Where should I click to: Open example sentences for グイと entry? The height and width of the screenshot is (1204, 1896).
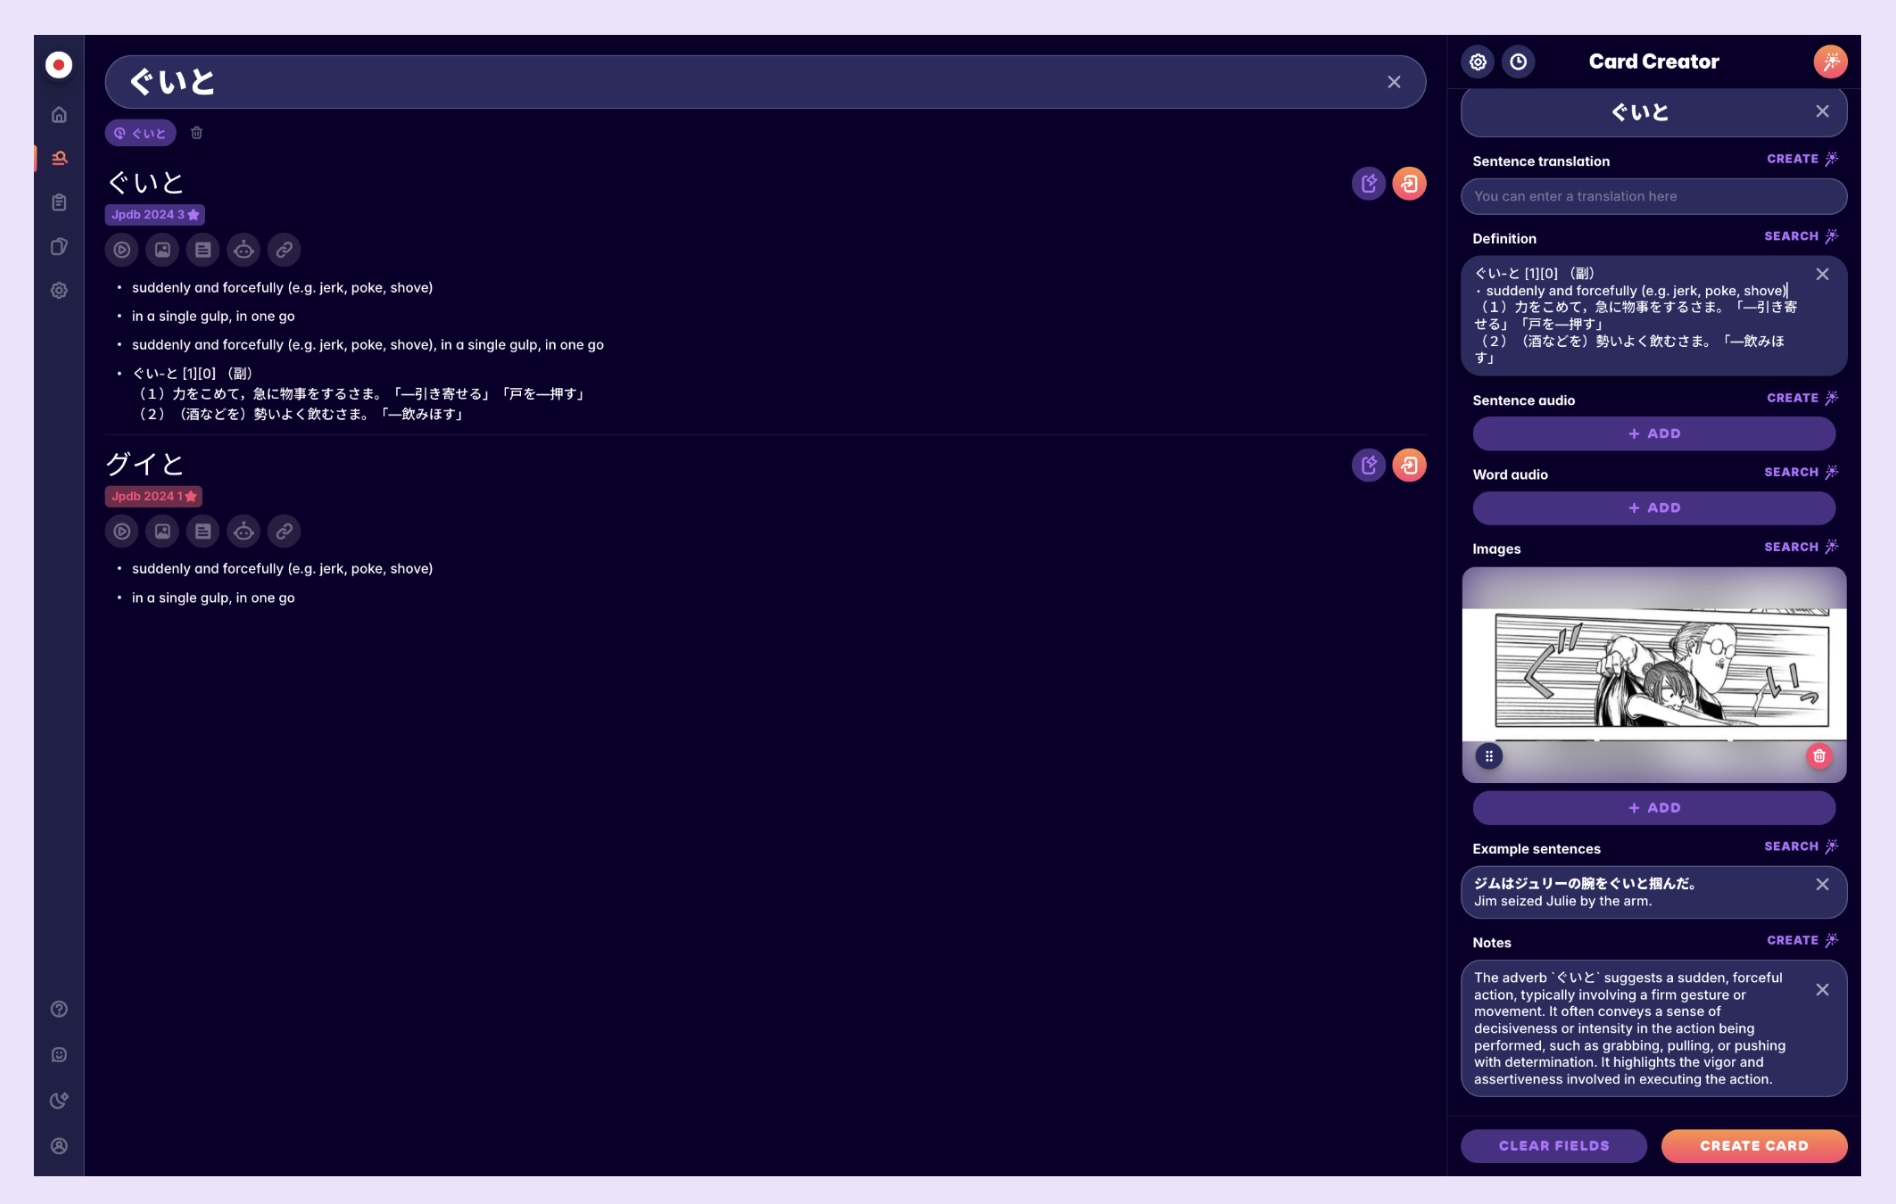coord(203,531)
